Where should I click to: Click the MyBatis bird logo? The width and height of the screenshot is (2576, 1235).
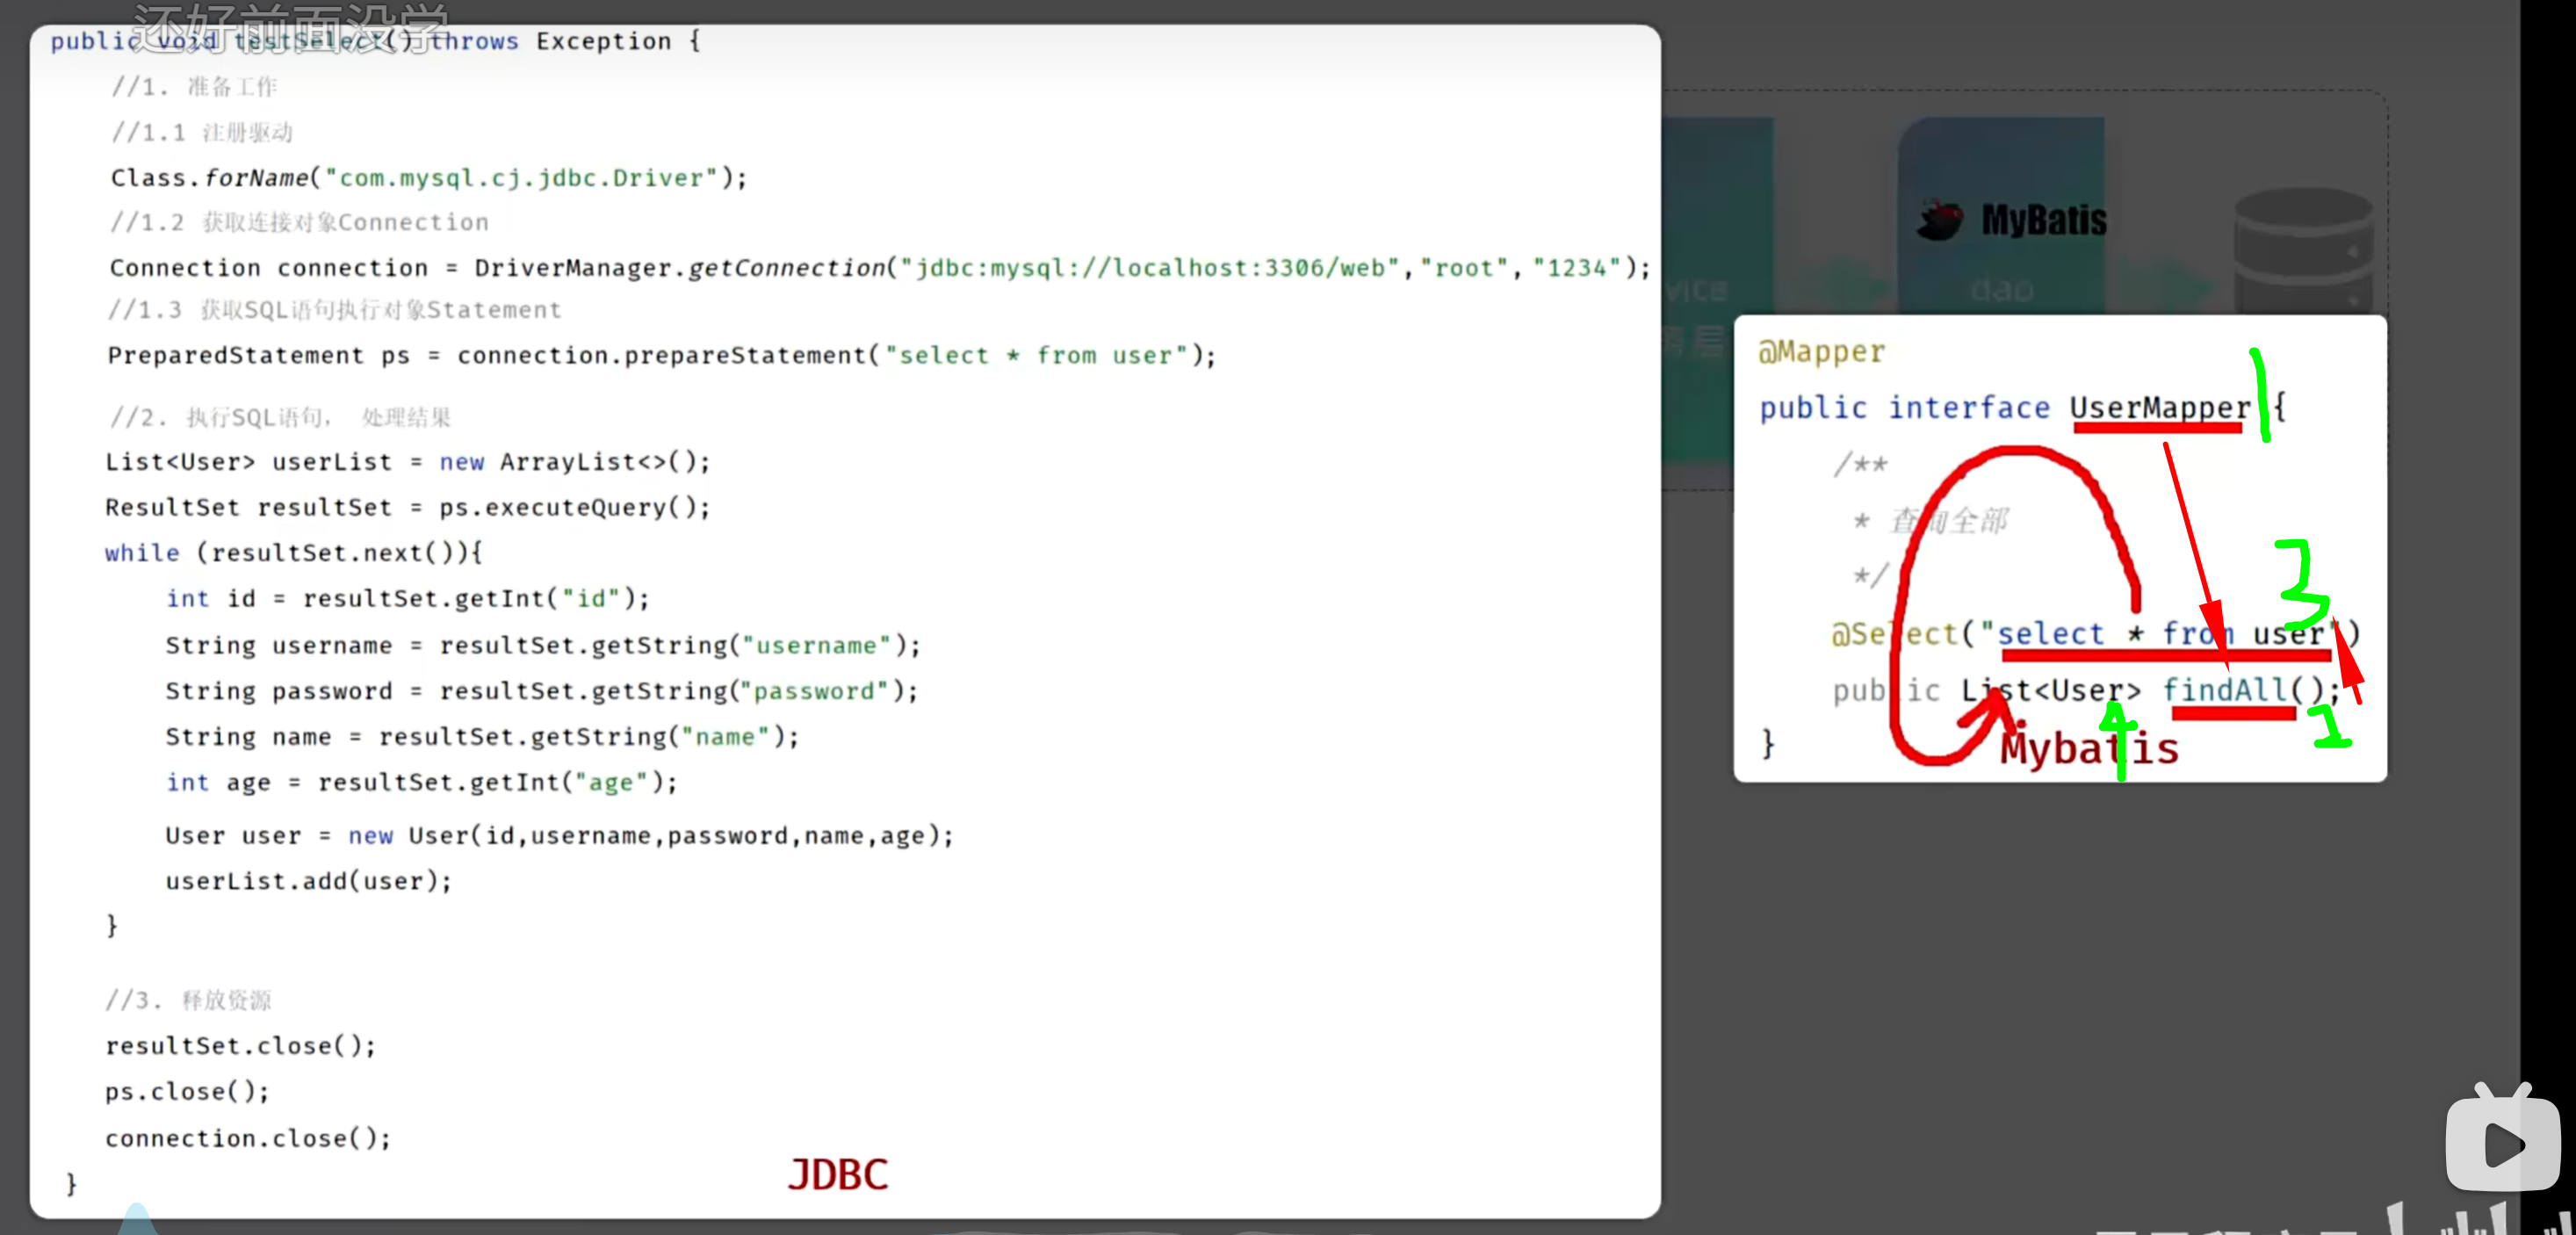(x=1940, y=219)
